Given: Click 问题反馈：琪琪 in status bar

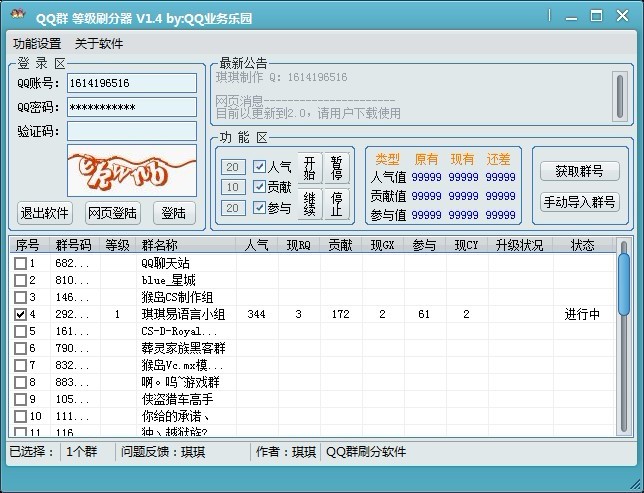Looking at the screenshot, I should pyautogui.click(x=163, y=452).
